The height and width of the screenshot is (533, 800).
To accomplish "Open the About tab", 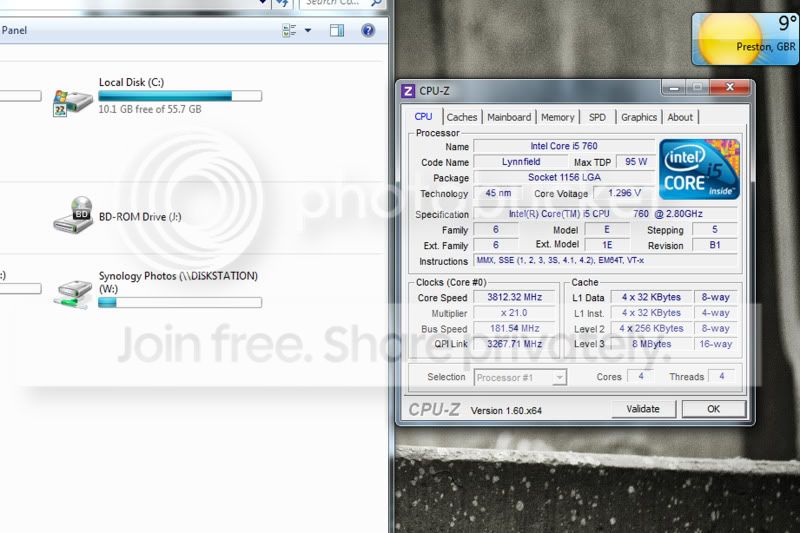I will 680,117.
